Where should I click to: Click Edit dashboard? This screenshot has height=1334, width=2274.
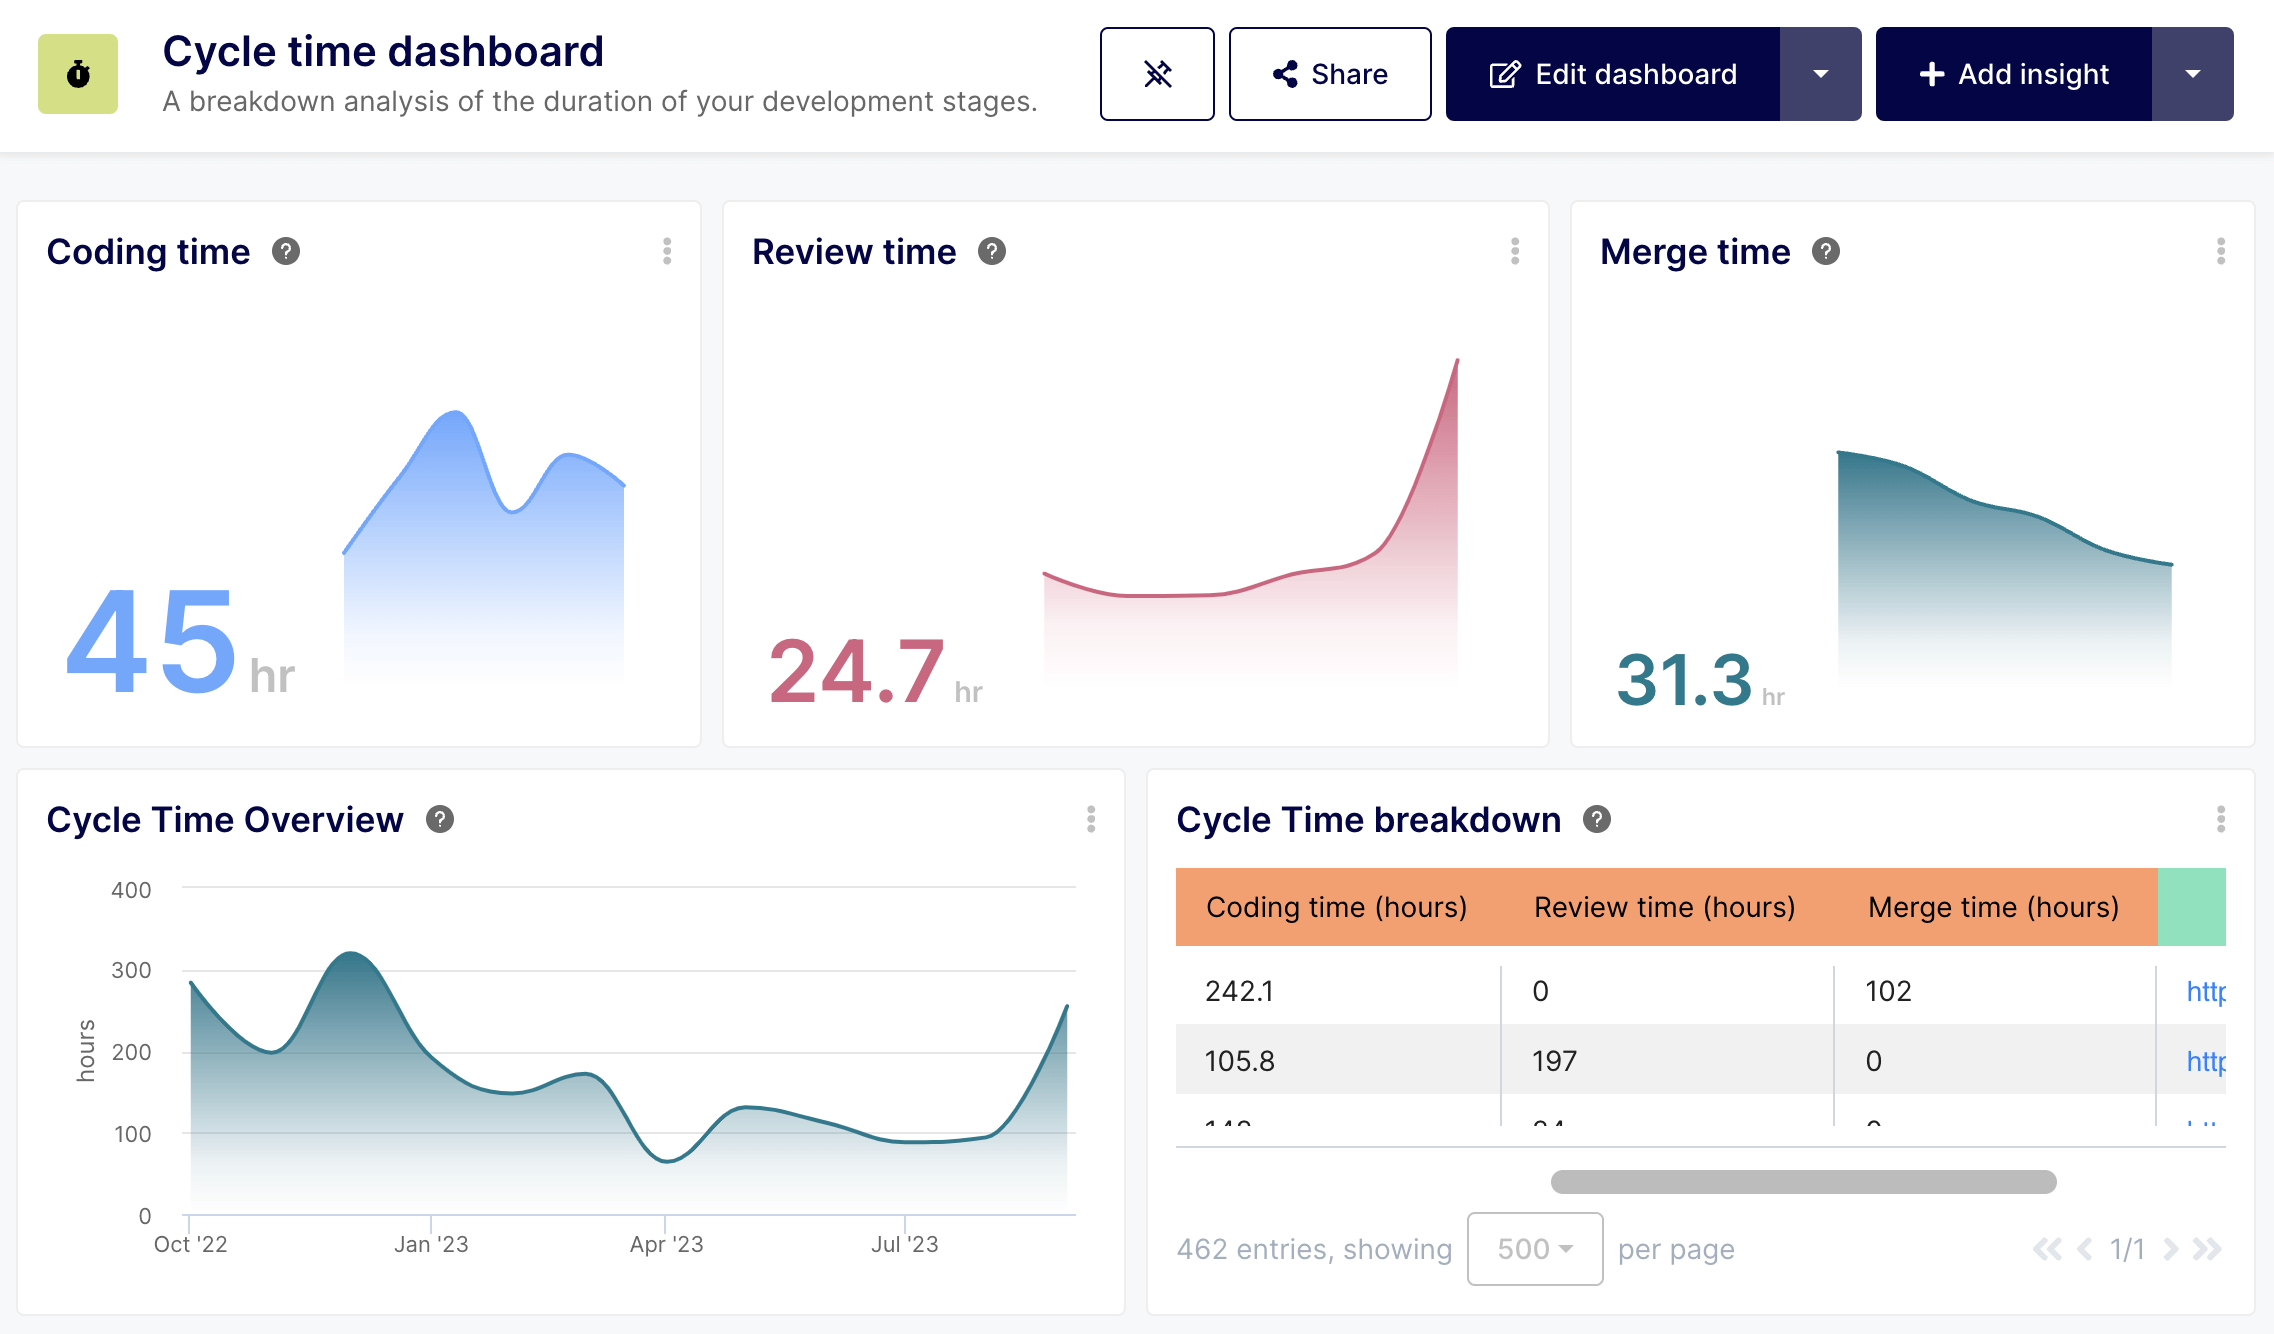coord(1612,73)
